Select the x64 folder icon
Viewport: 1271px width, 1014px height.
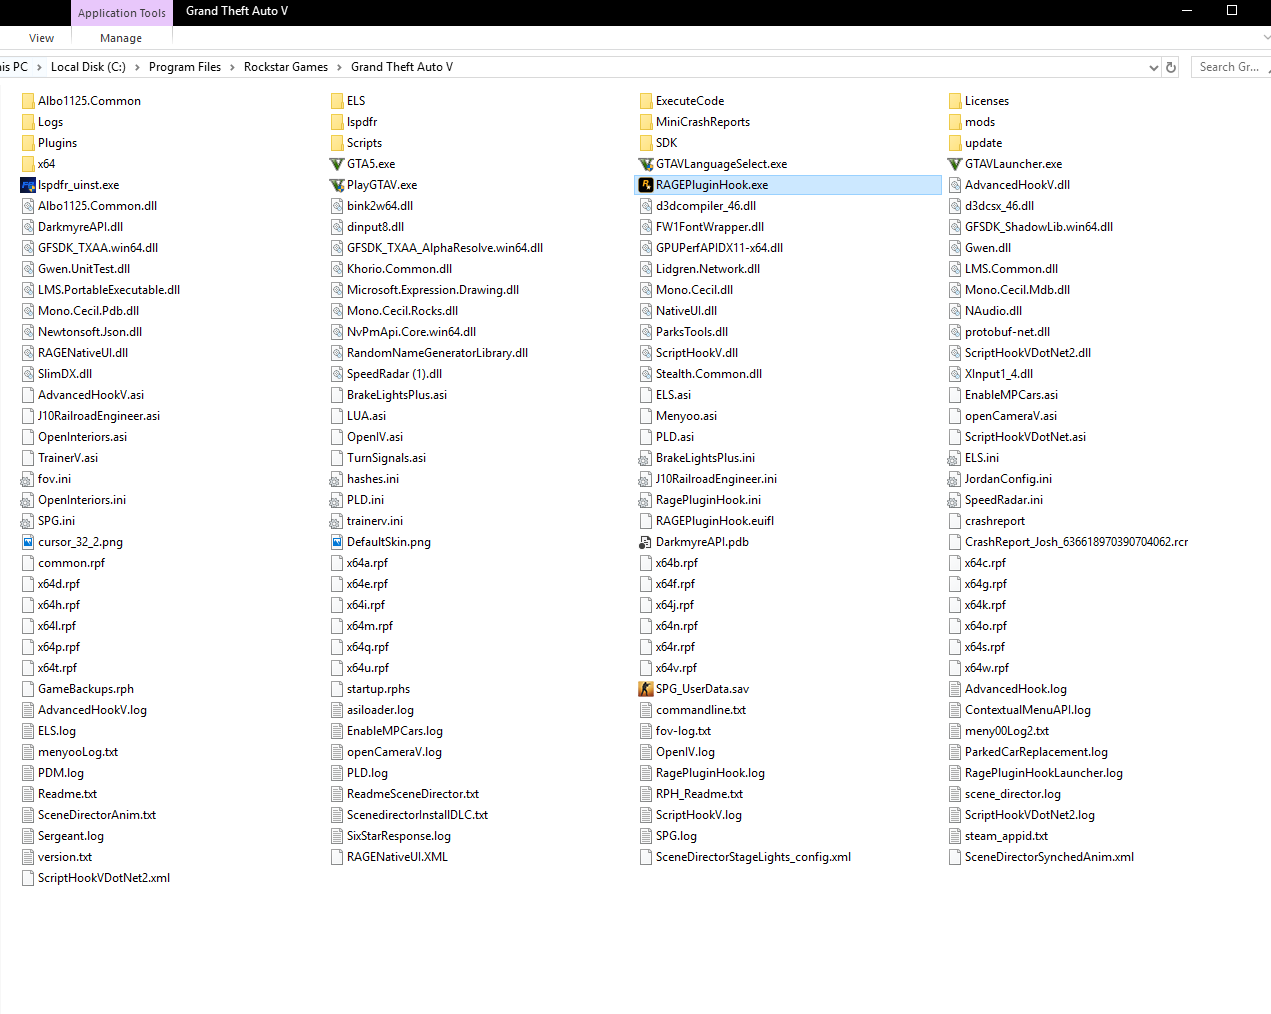(x=28, y=164)
